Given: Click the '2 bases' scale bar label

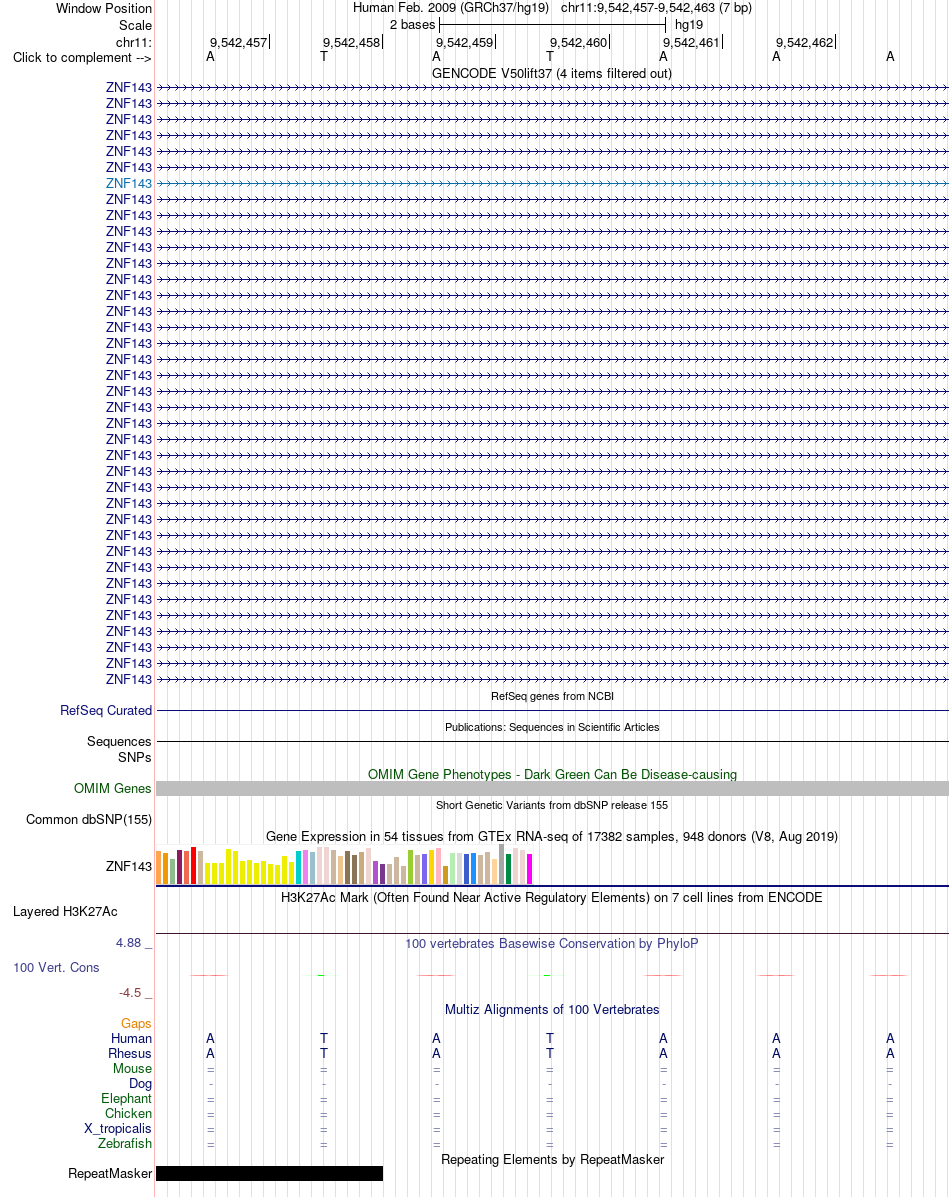Looking at the screenshot, I should click(412, 24).
